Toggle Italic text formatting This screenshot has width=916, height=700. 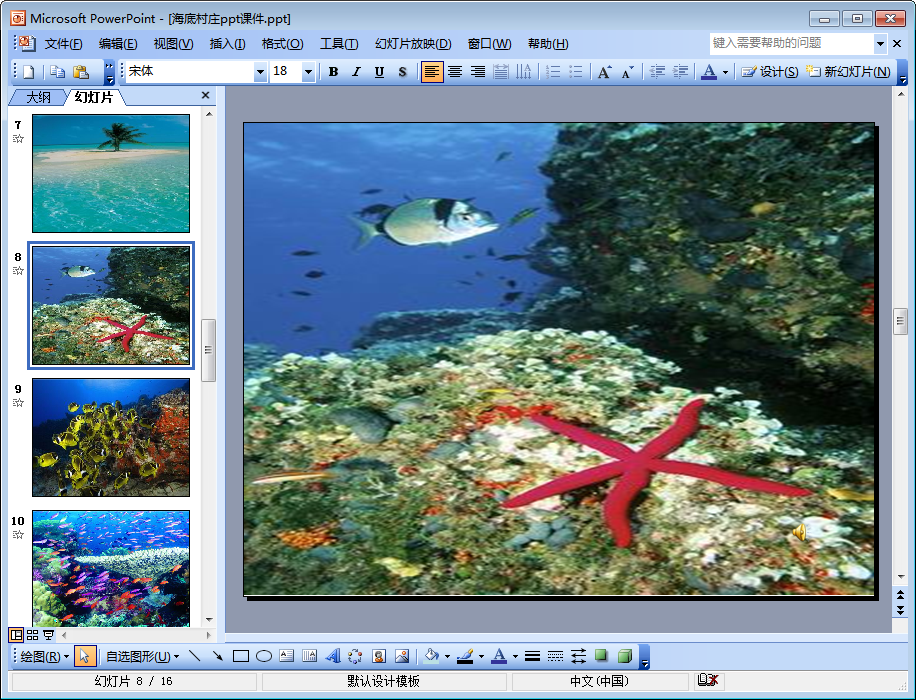point(356,72)
